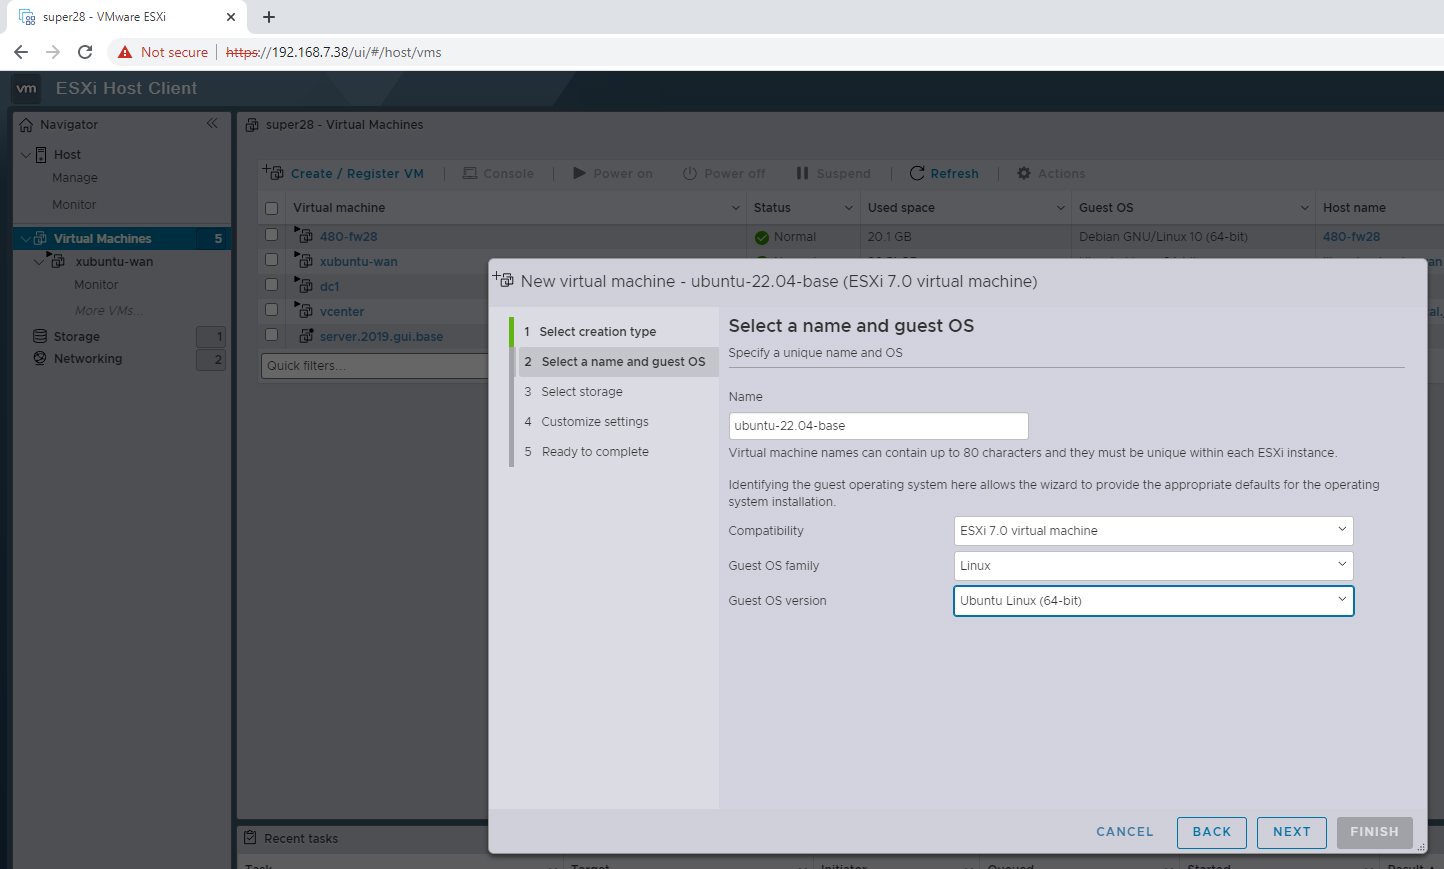Click the FINISH button in wizard
The width and height of the screenshot is (1444, 869).
(1375, 832)
